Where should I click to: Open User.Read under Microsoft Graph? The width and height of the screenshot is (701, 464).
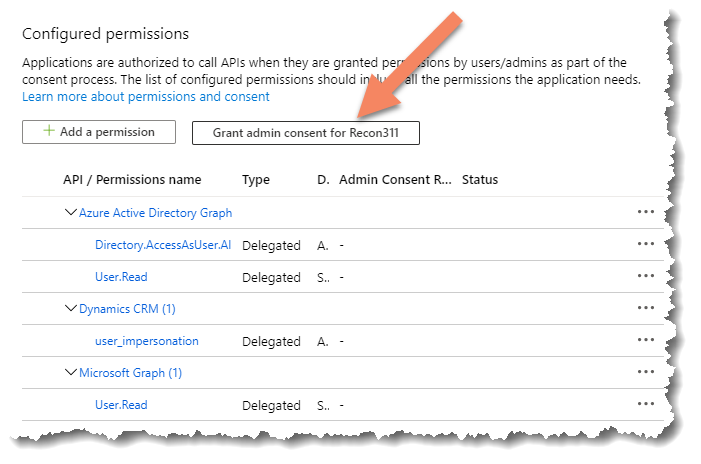click(121, 405)
